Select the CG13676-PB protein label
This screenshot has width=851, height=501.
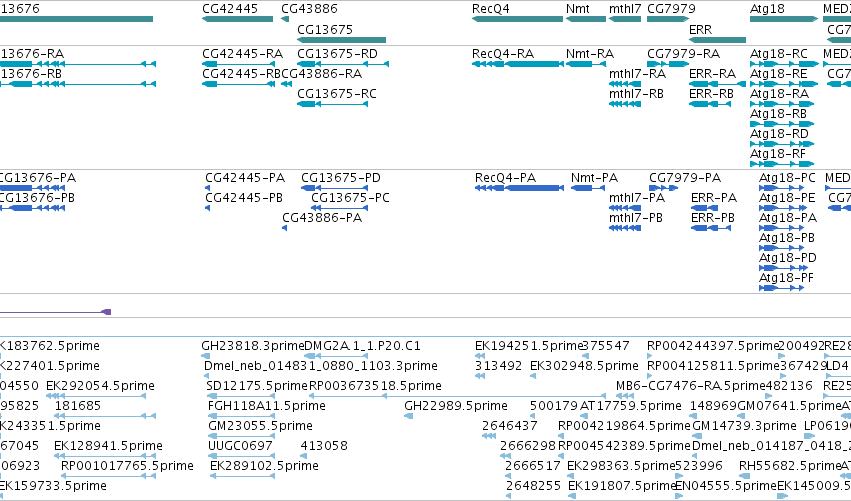pyautogui.click(x=36, y=198)
